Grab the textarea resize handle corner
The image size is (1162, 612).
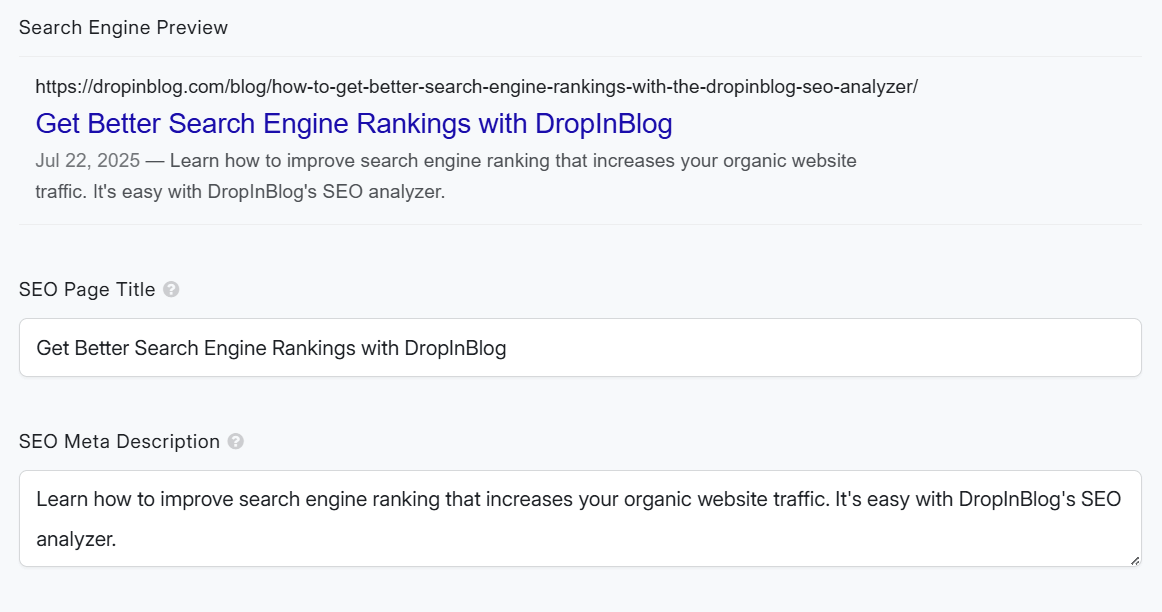[x=1135, y=561]
